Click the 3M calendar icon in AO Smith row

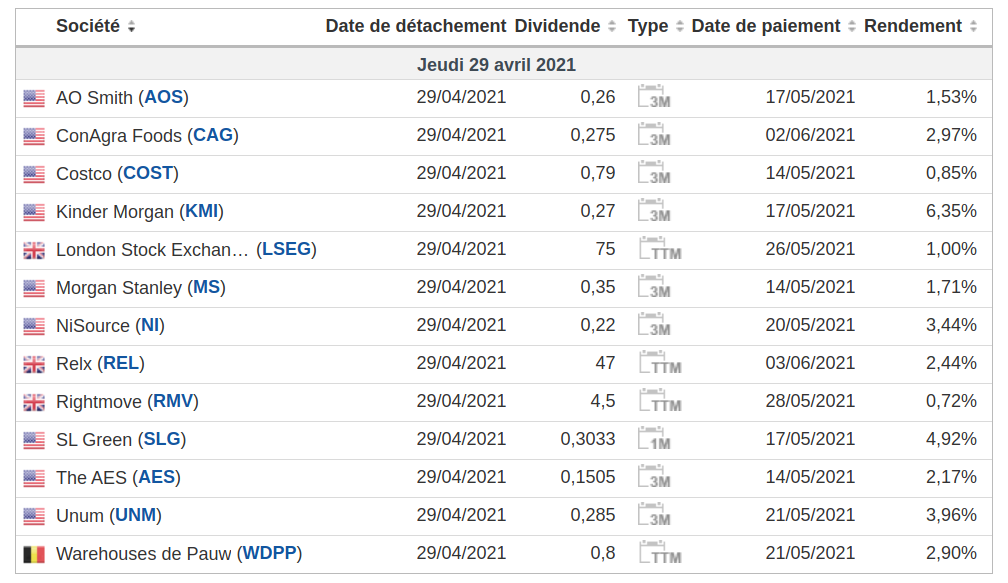click(654, 96)
